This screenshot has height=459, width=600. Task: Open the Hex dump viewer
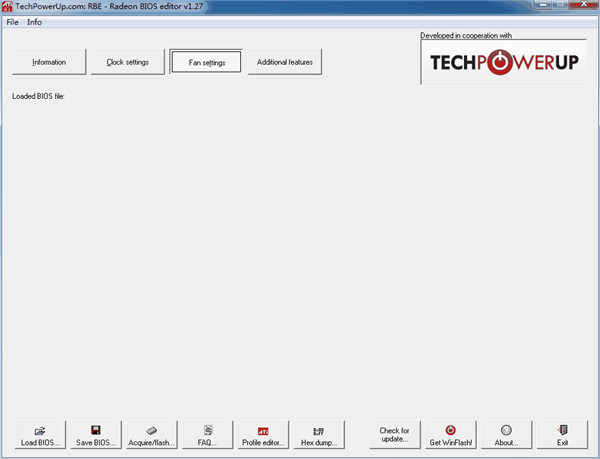[319, 435]
